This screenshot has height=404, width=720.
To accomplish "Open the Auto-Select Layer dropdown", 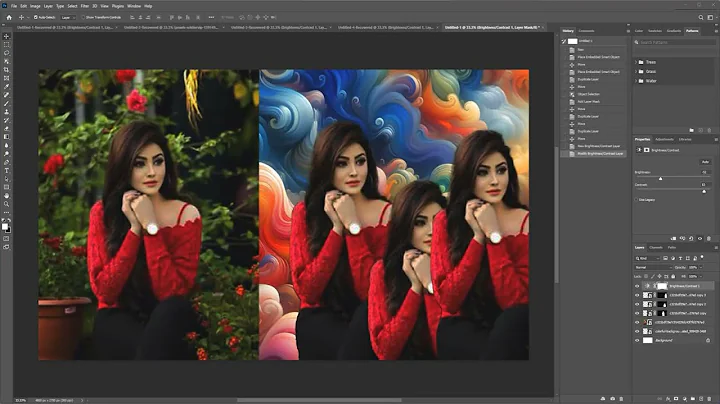I will click(x=68, y=17).
